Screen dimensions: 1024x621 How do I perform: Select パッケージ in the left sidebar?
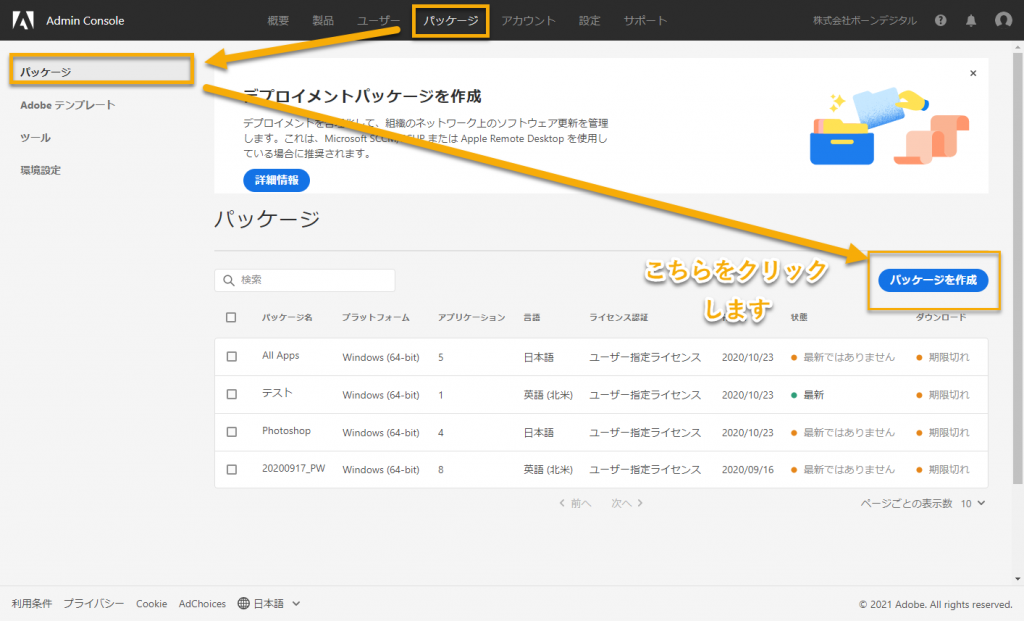coord(102,71)
